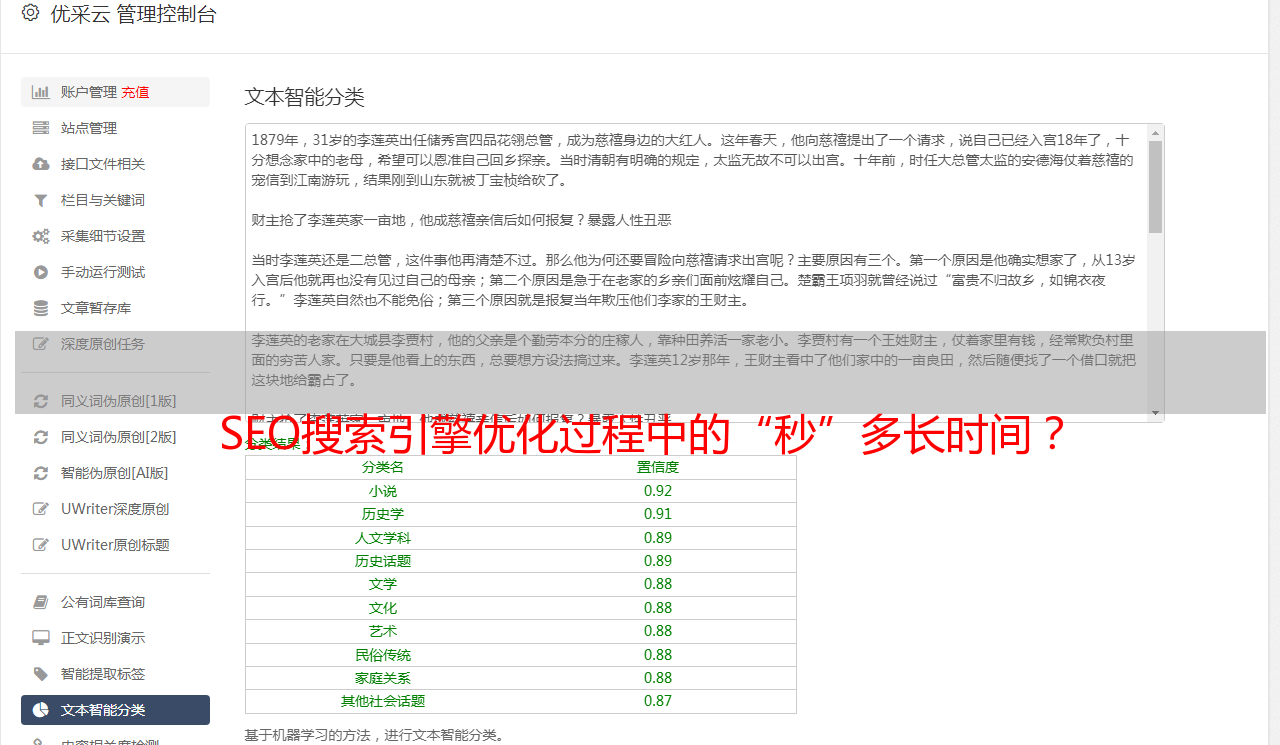The height and width of the screenshot is (745, 1280).
Task: Click the 民俗传统 category cell
Action: pos(383,655)
